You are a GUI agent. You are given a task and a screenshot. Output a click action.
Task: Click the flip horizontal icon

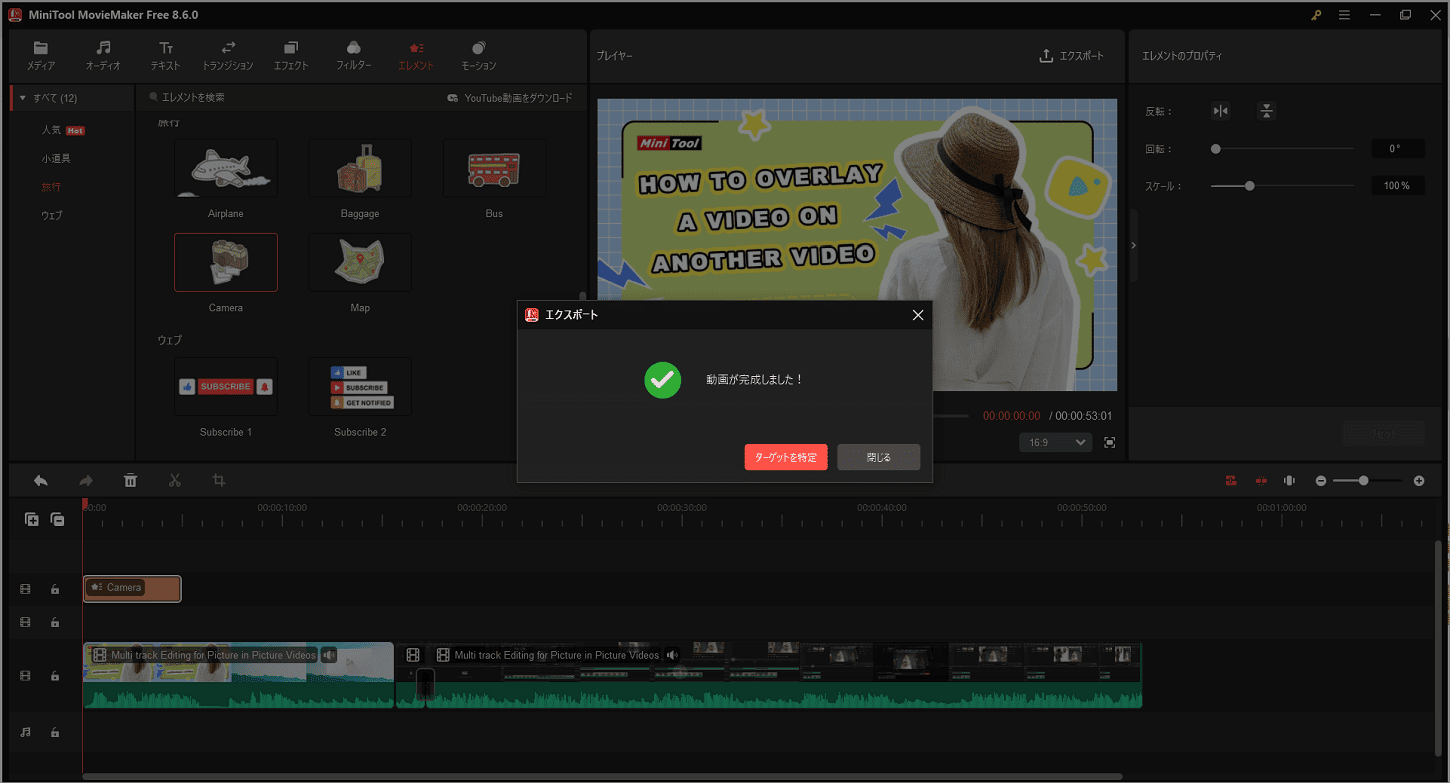tap(1220, 111)
